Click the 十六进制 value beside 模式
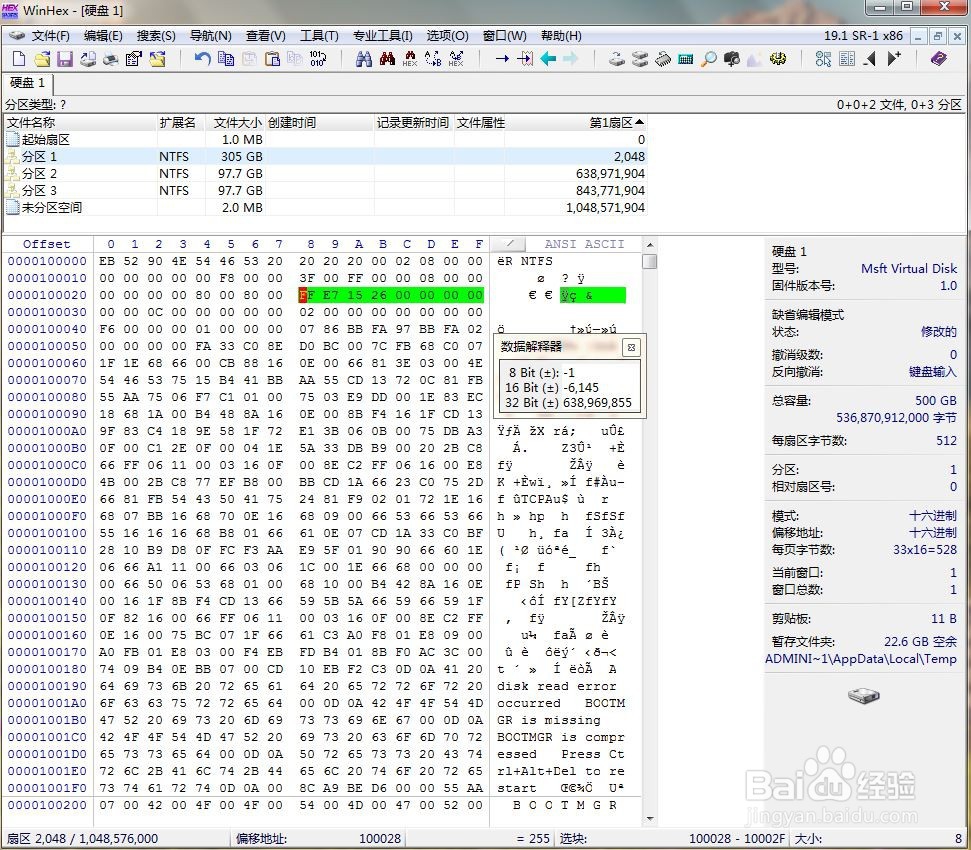Viewport: 971px width, 850px height. (932, 516)
